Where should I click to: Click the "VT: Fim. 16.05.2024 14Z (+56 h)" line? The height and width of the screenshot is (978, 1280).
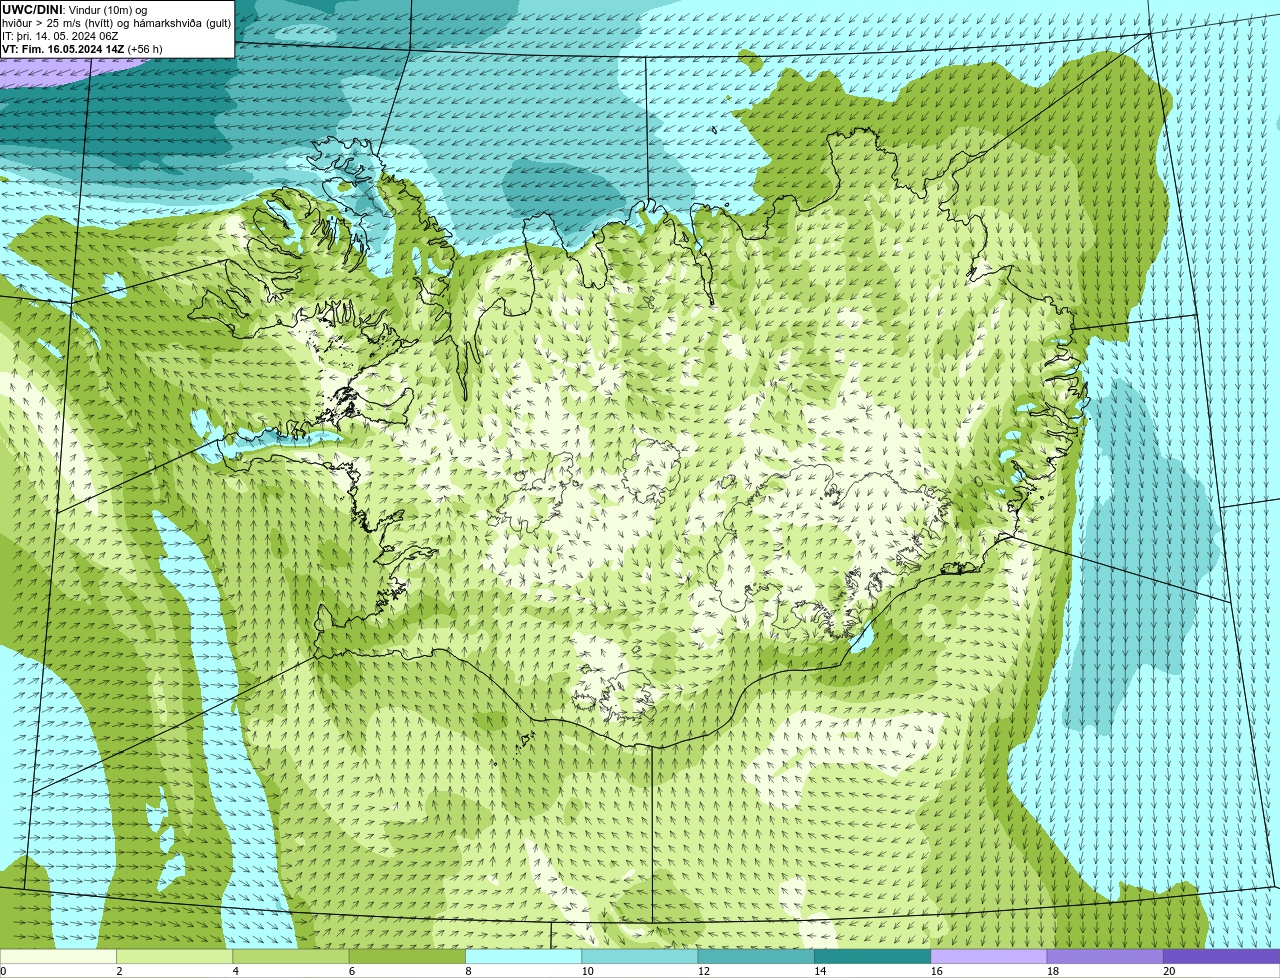82,49
